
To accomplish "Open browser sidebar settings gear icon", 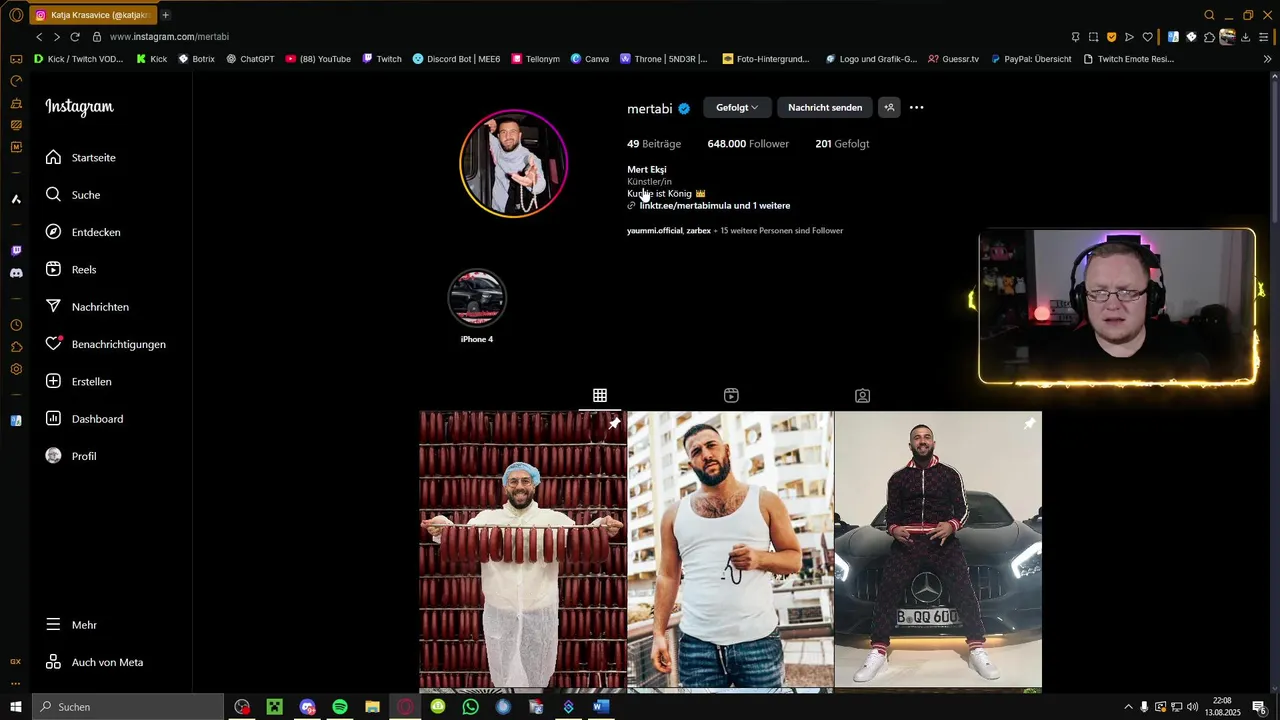I will 16,369.
